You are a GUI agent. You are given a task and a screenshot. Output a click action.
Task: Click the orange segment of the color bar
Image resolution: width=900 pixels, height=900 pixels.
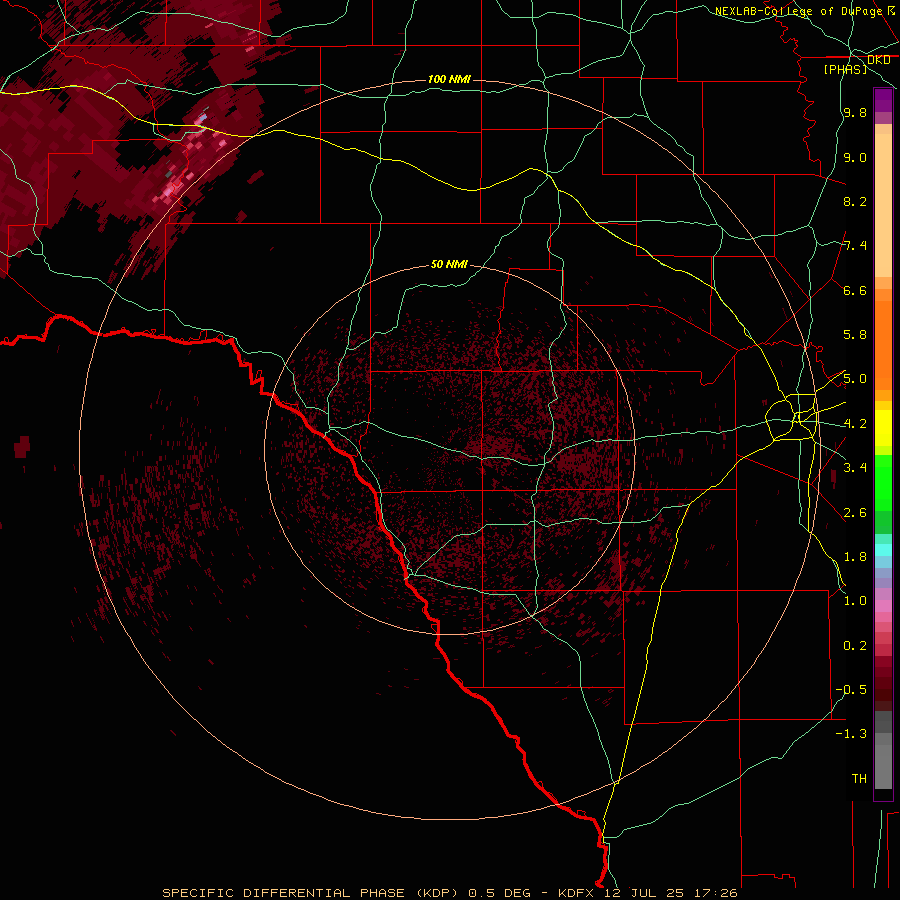883,346
